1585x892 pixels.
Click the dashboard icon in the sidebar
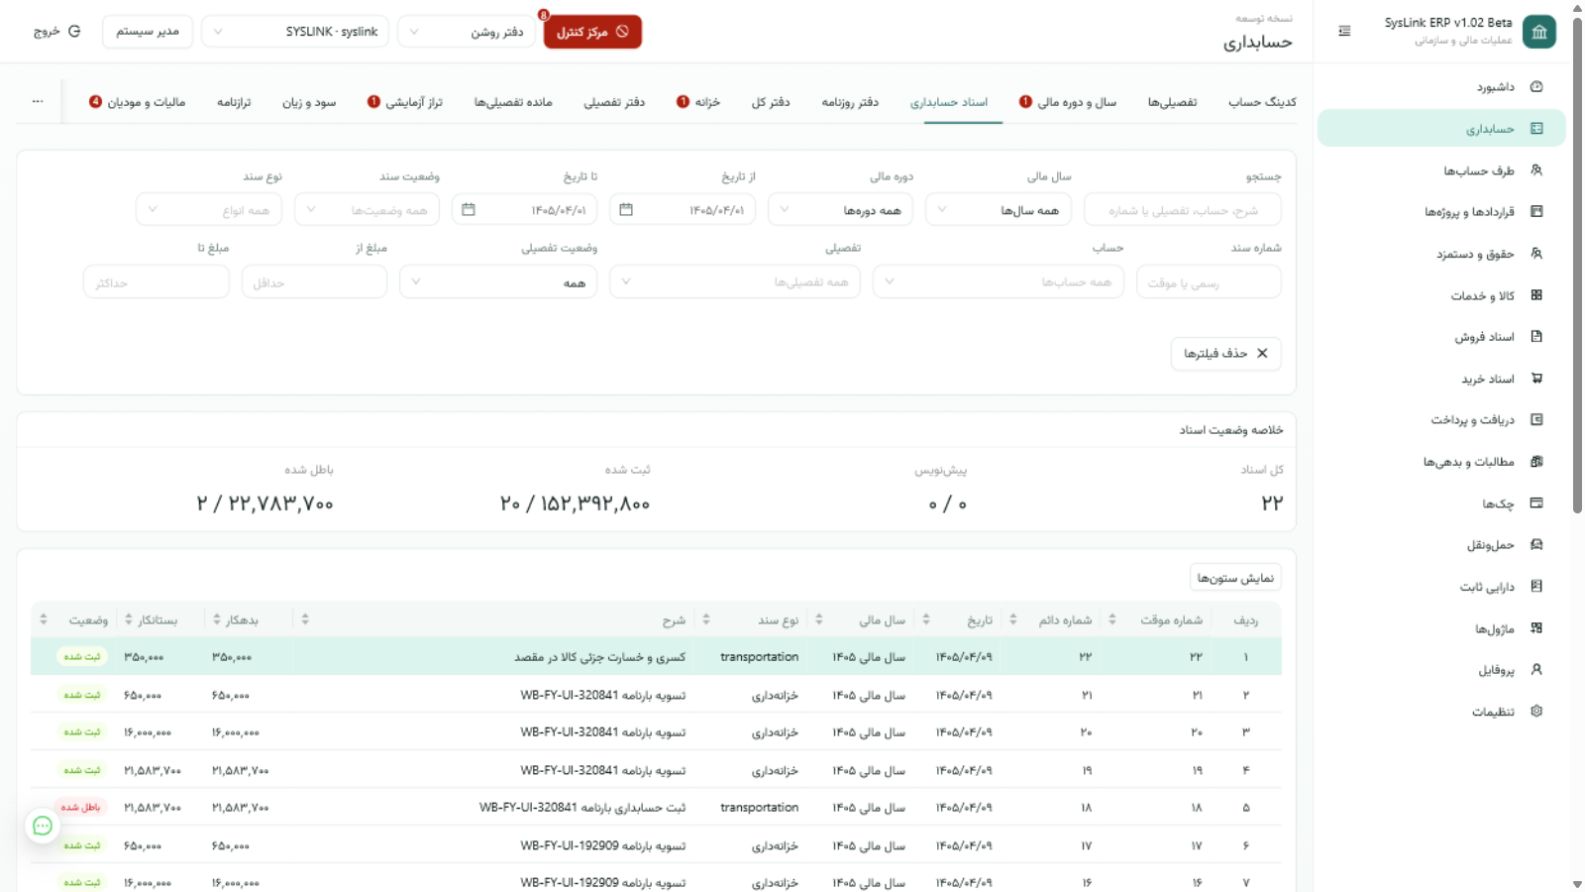pyautogui.click(x=1537, y=87)
